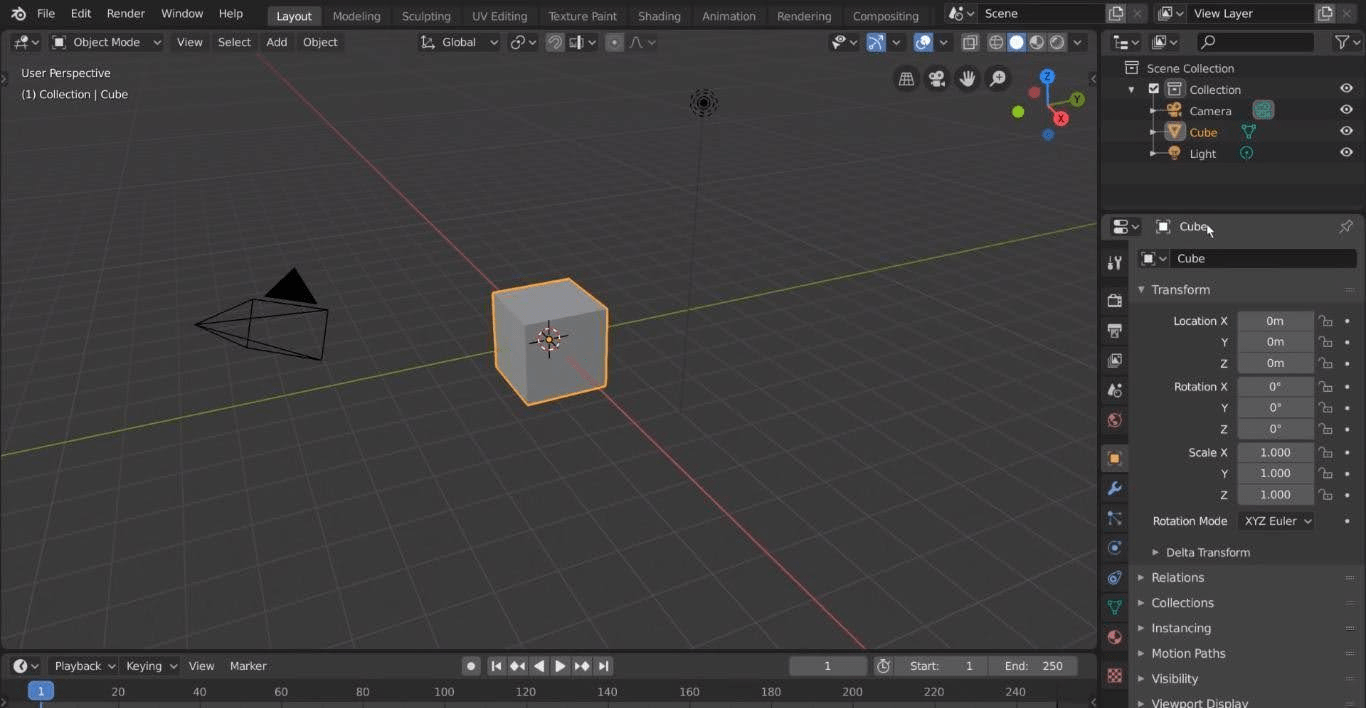1366x708 pixels.
Task: Open the Rotation Mode XYZ Euler dropdown
Action: click(x=1276, y=521)
